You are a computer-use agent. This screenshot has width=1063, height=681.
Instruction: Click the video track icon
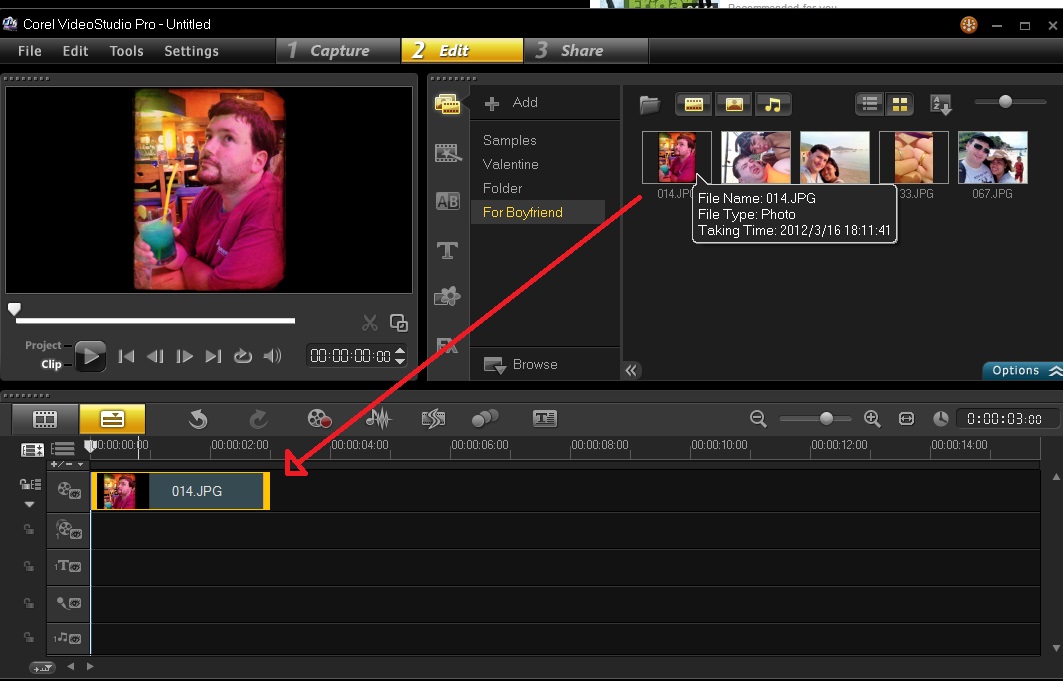[x=68, y=491]
